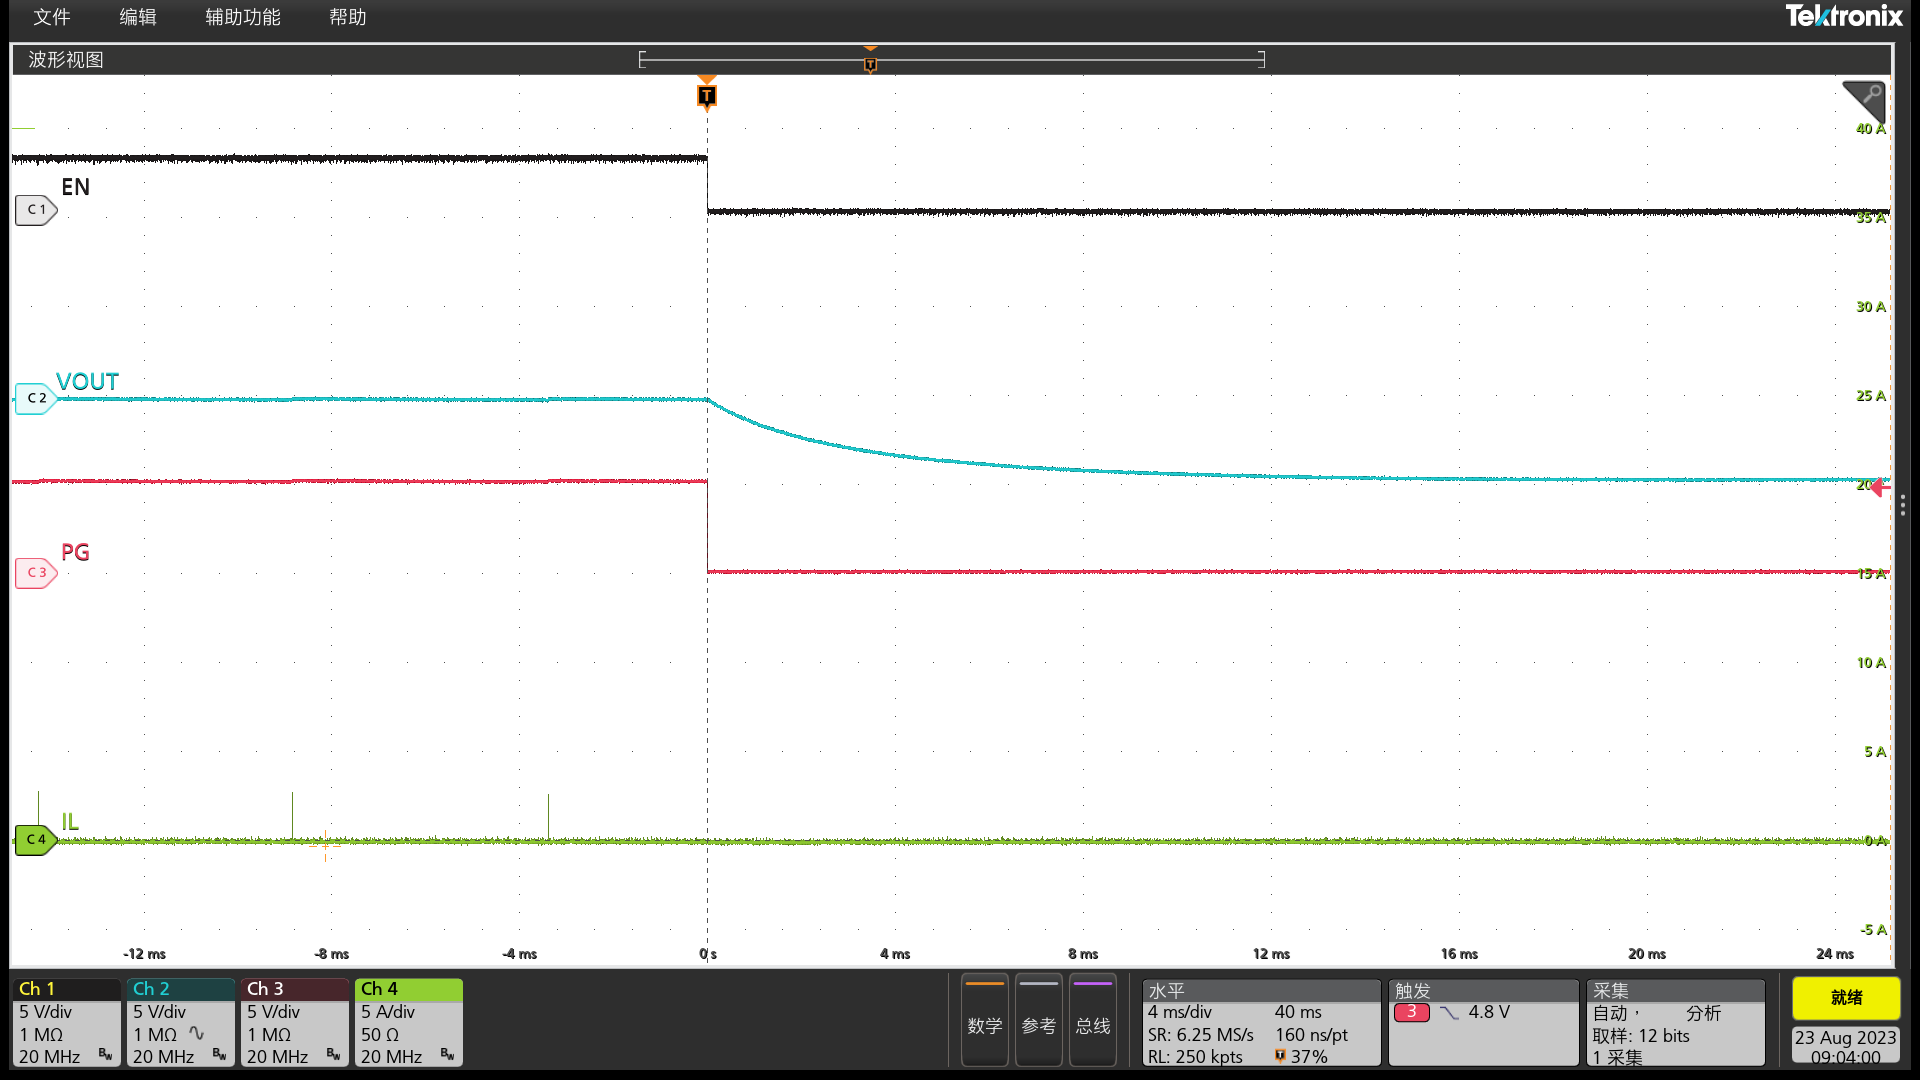
Task: Click the C1 channel handle badge
Action: tap(35, 210)
